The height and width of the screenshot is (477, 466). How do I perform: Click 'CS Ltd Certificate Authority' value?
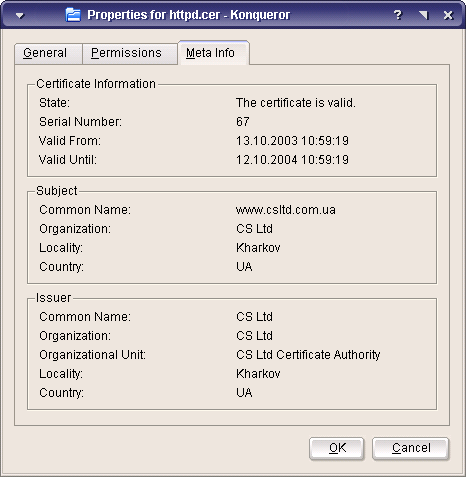coord(308,355)
